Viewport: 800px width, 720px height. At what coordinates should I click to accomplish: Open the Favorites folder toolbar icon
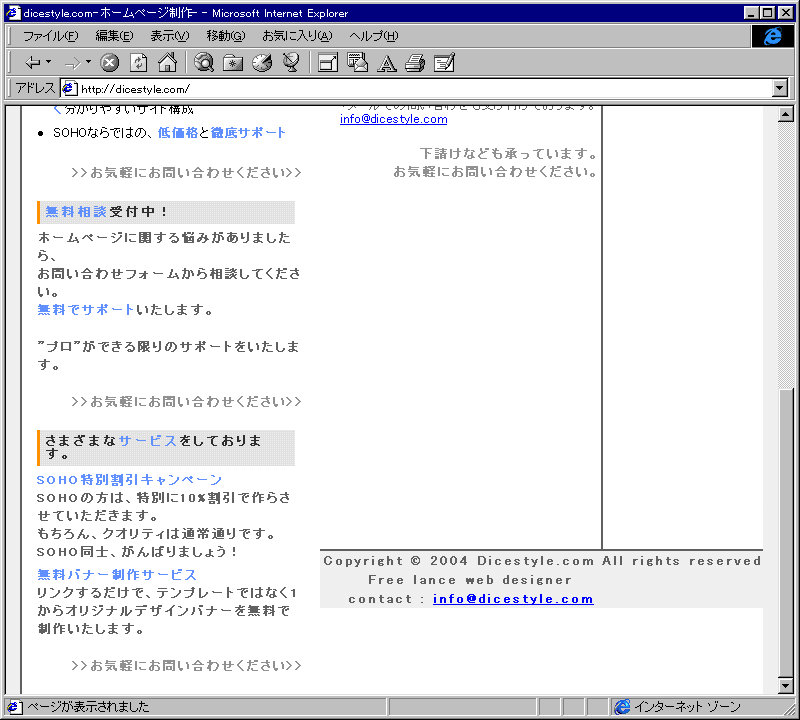coord(233,63)
